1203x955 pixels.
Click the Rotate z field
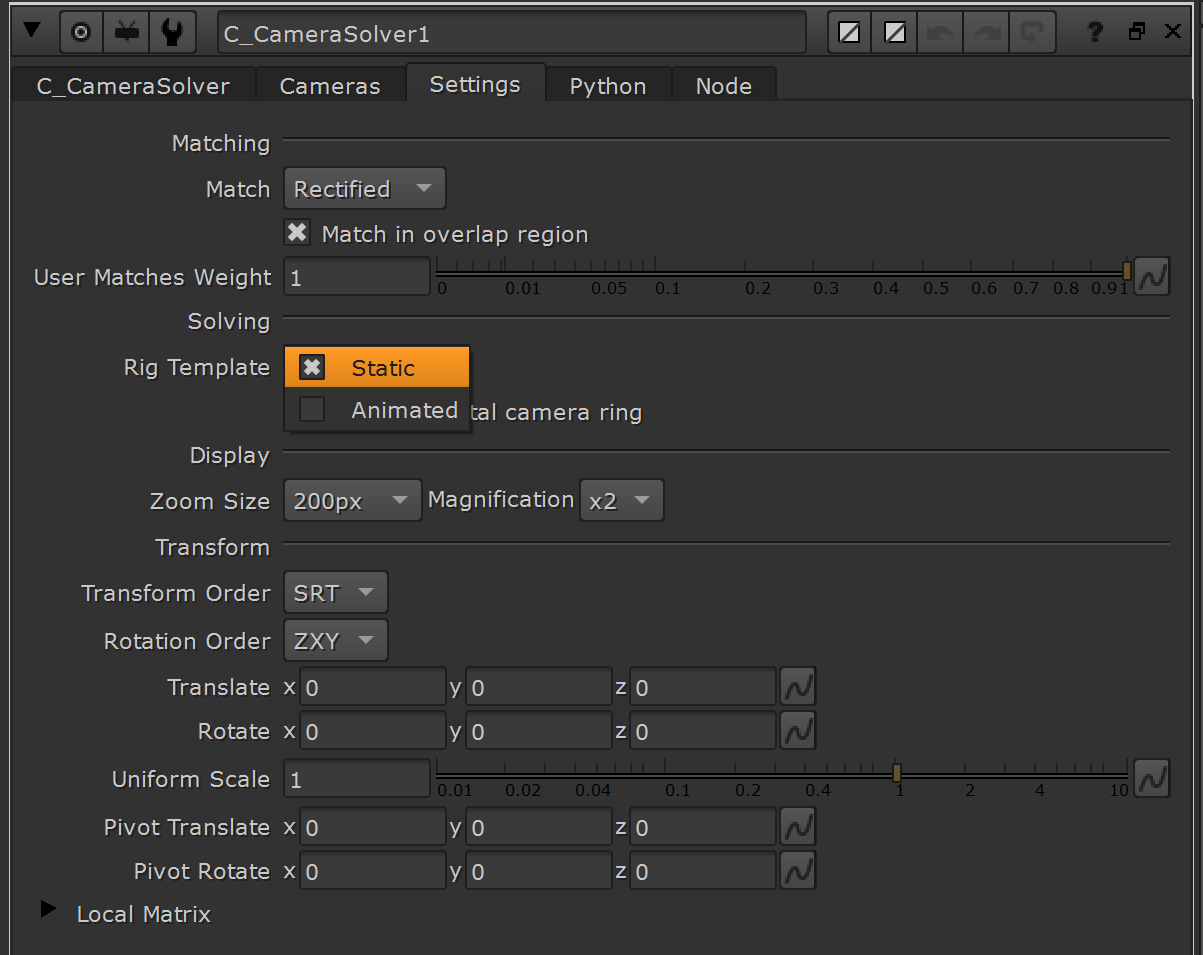[703, 731]
